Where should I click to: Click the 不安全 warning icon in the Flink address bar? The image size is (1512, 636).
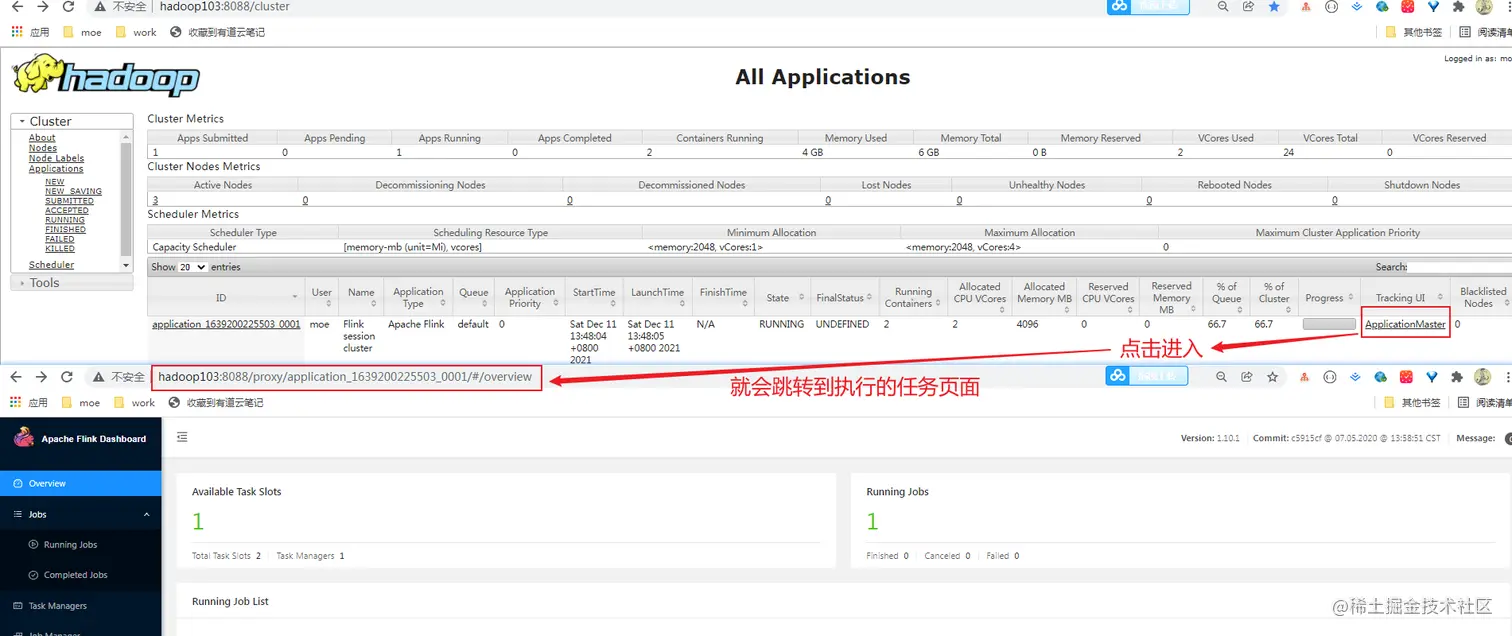click(x=98, y=377)
